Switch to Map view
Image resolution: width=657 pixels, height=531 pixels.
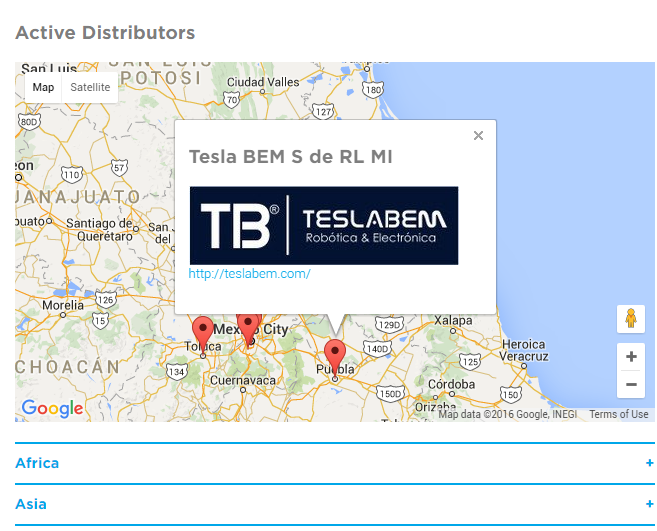[43, 87]
